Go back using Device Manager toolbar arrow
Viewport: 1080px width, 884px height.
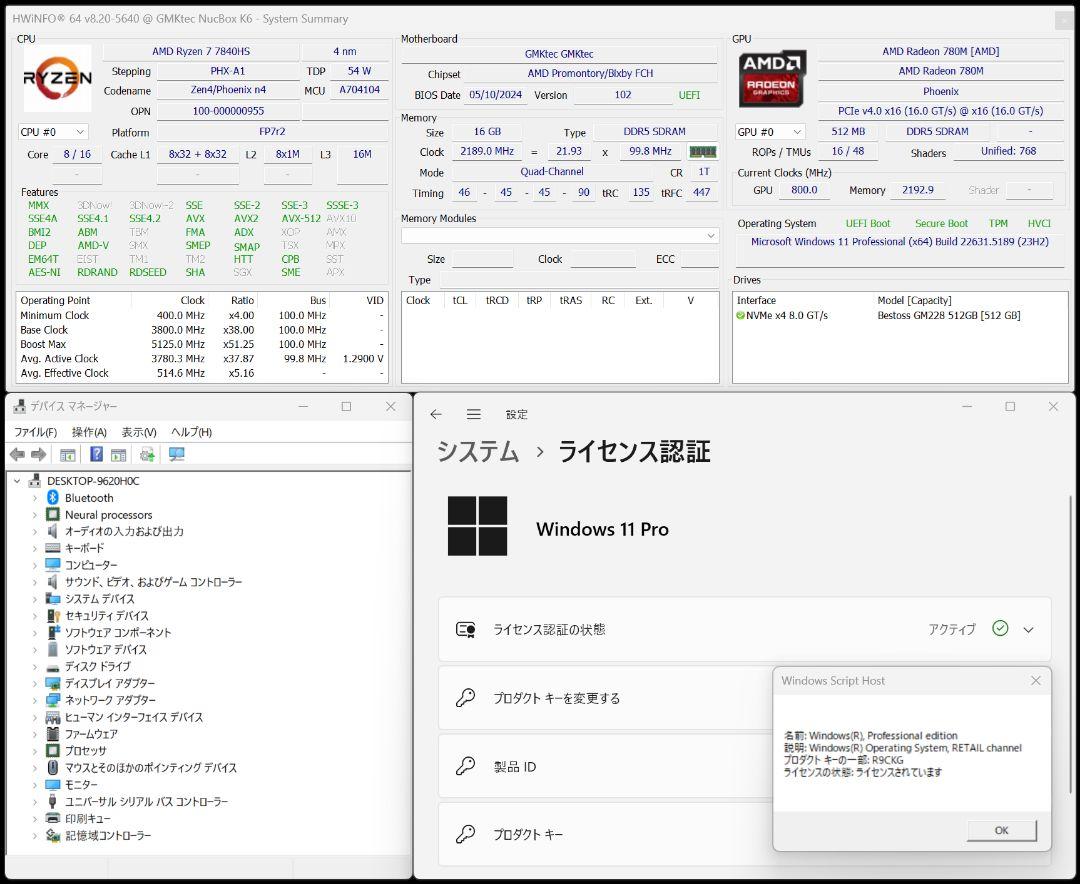(x=17, y=455)
